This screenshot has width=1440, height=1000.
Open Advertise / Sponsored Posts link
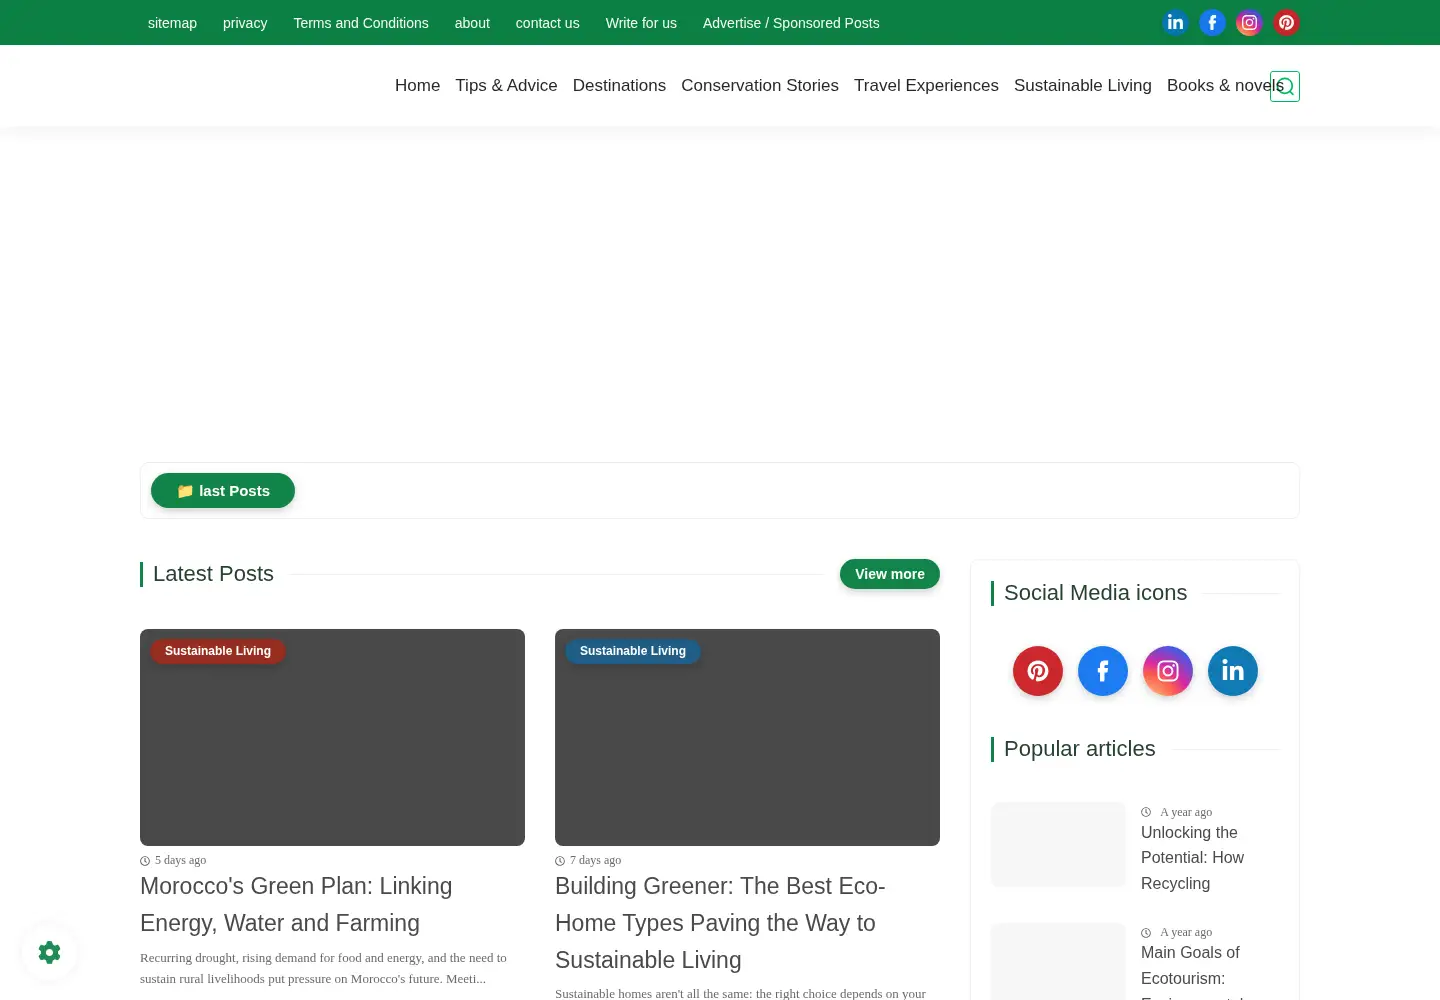[791, 23]
